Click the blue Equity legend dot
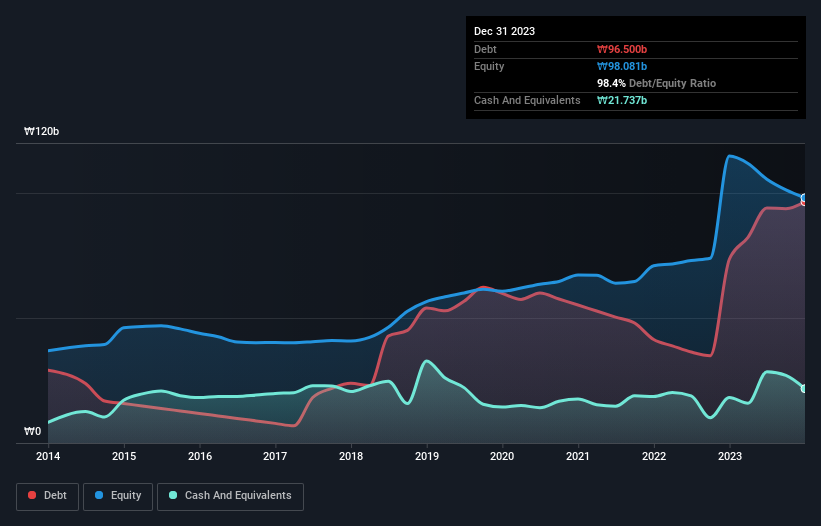 [x=99, y=495]
